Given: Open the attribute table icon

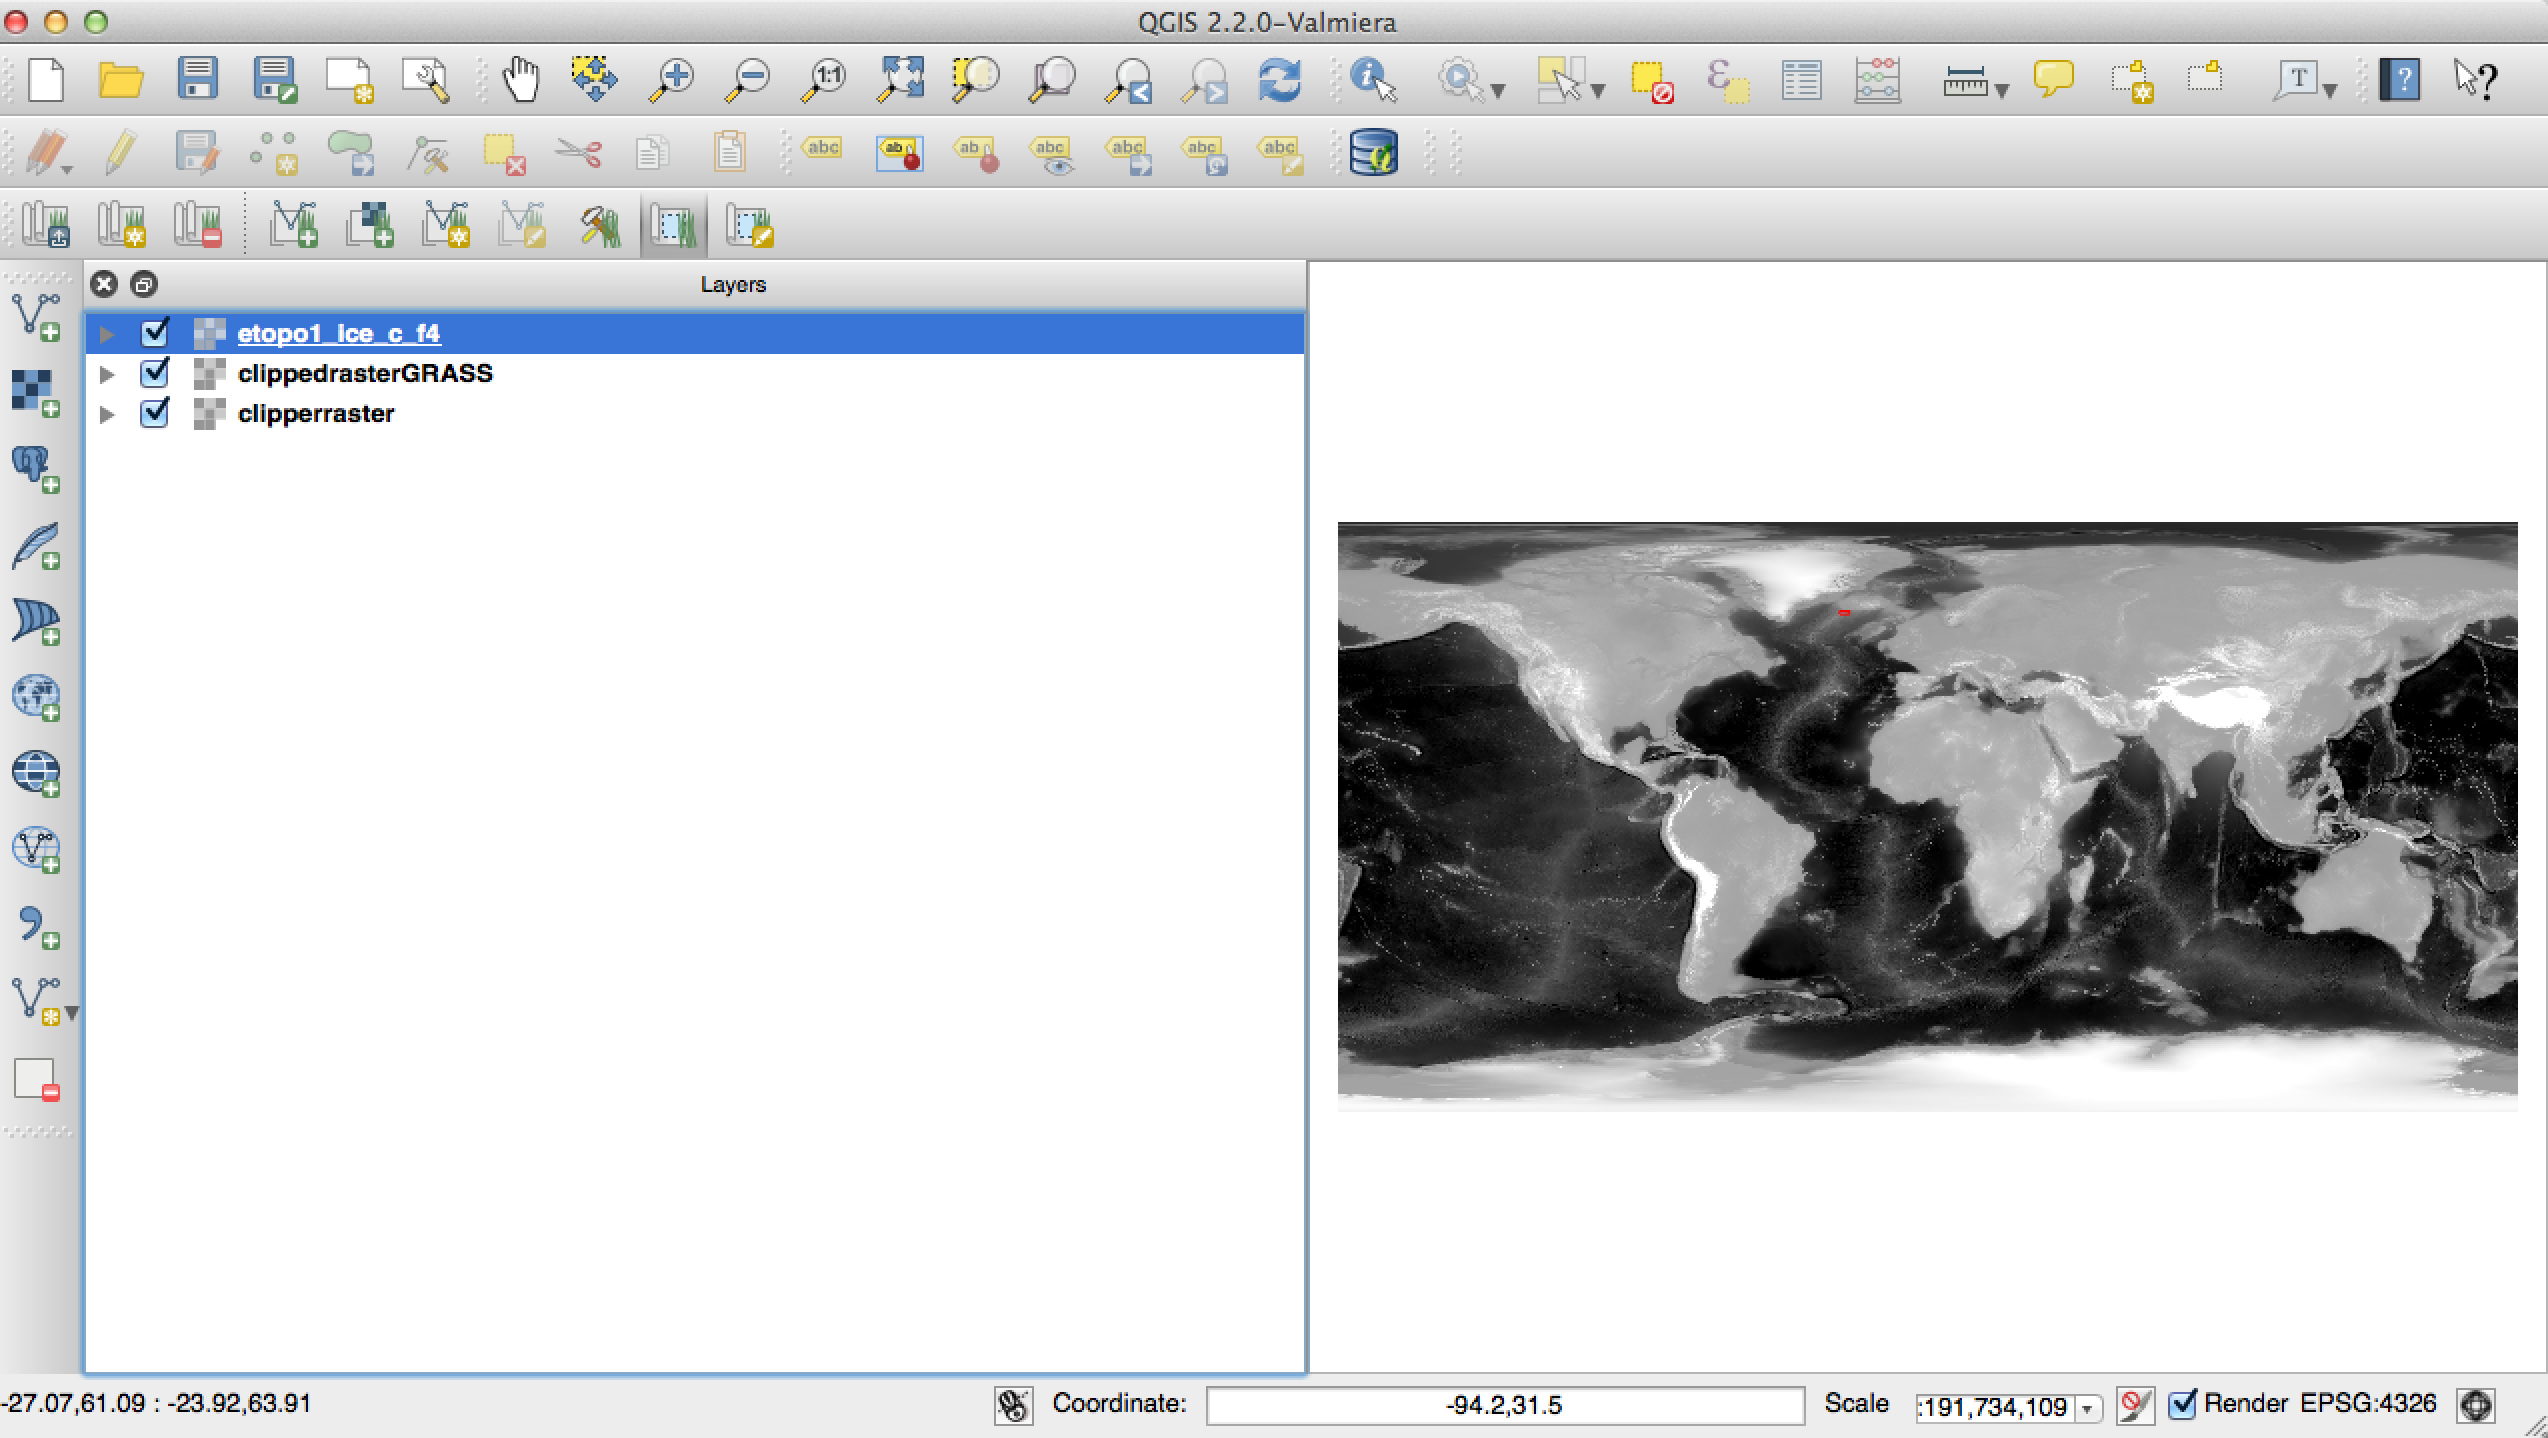Looking at the screenshot, I should pyautogui.click(x=1801, y=81).
